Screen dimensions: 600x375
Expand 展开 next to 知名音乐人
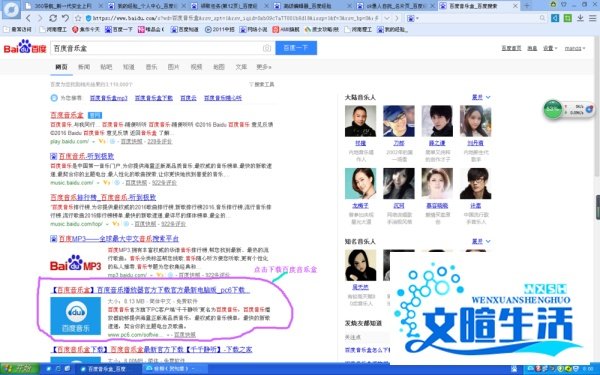(x=481, y=241)
